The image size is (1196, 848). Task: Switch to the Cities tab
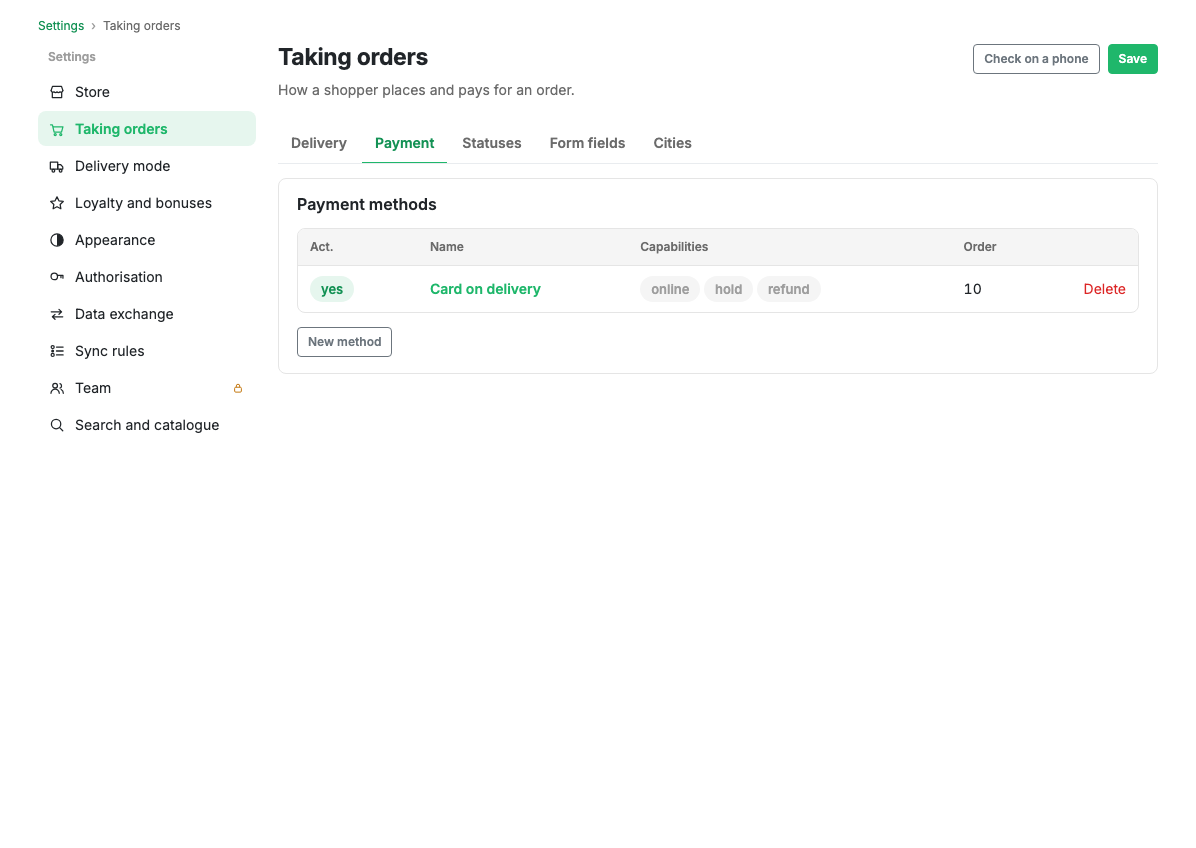pos(672,143)
